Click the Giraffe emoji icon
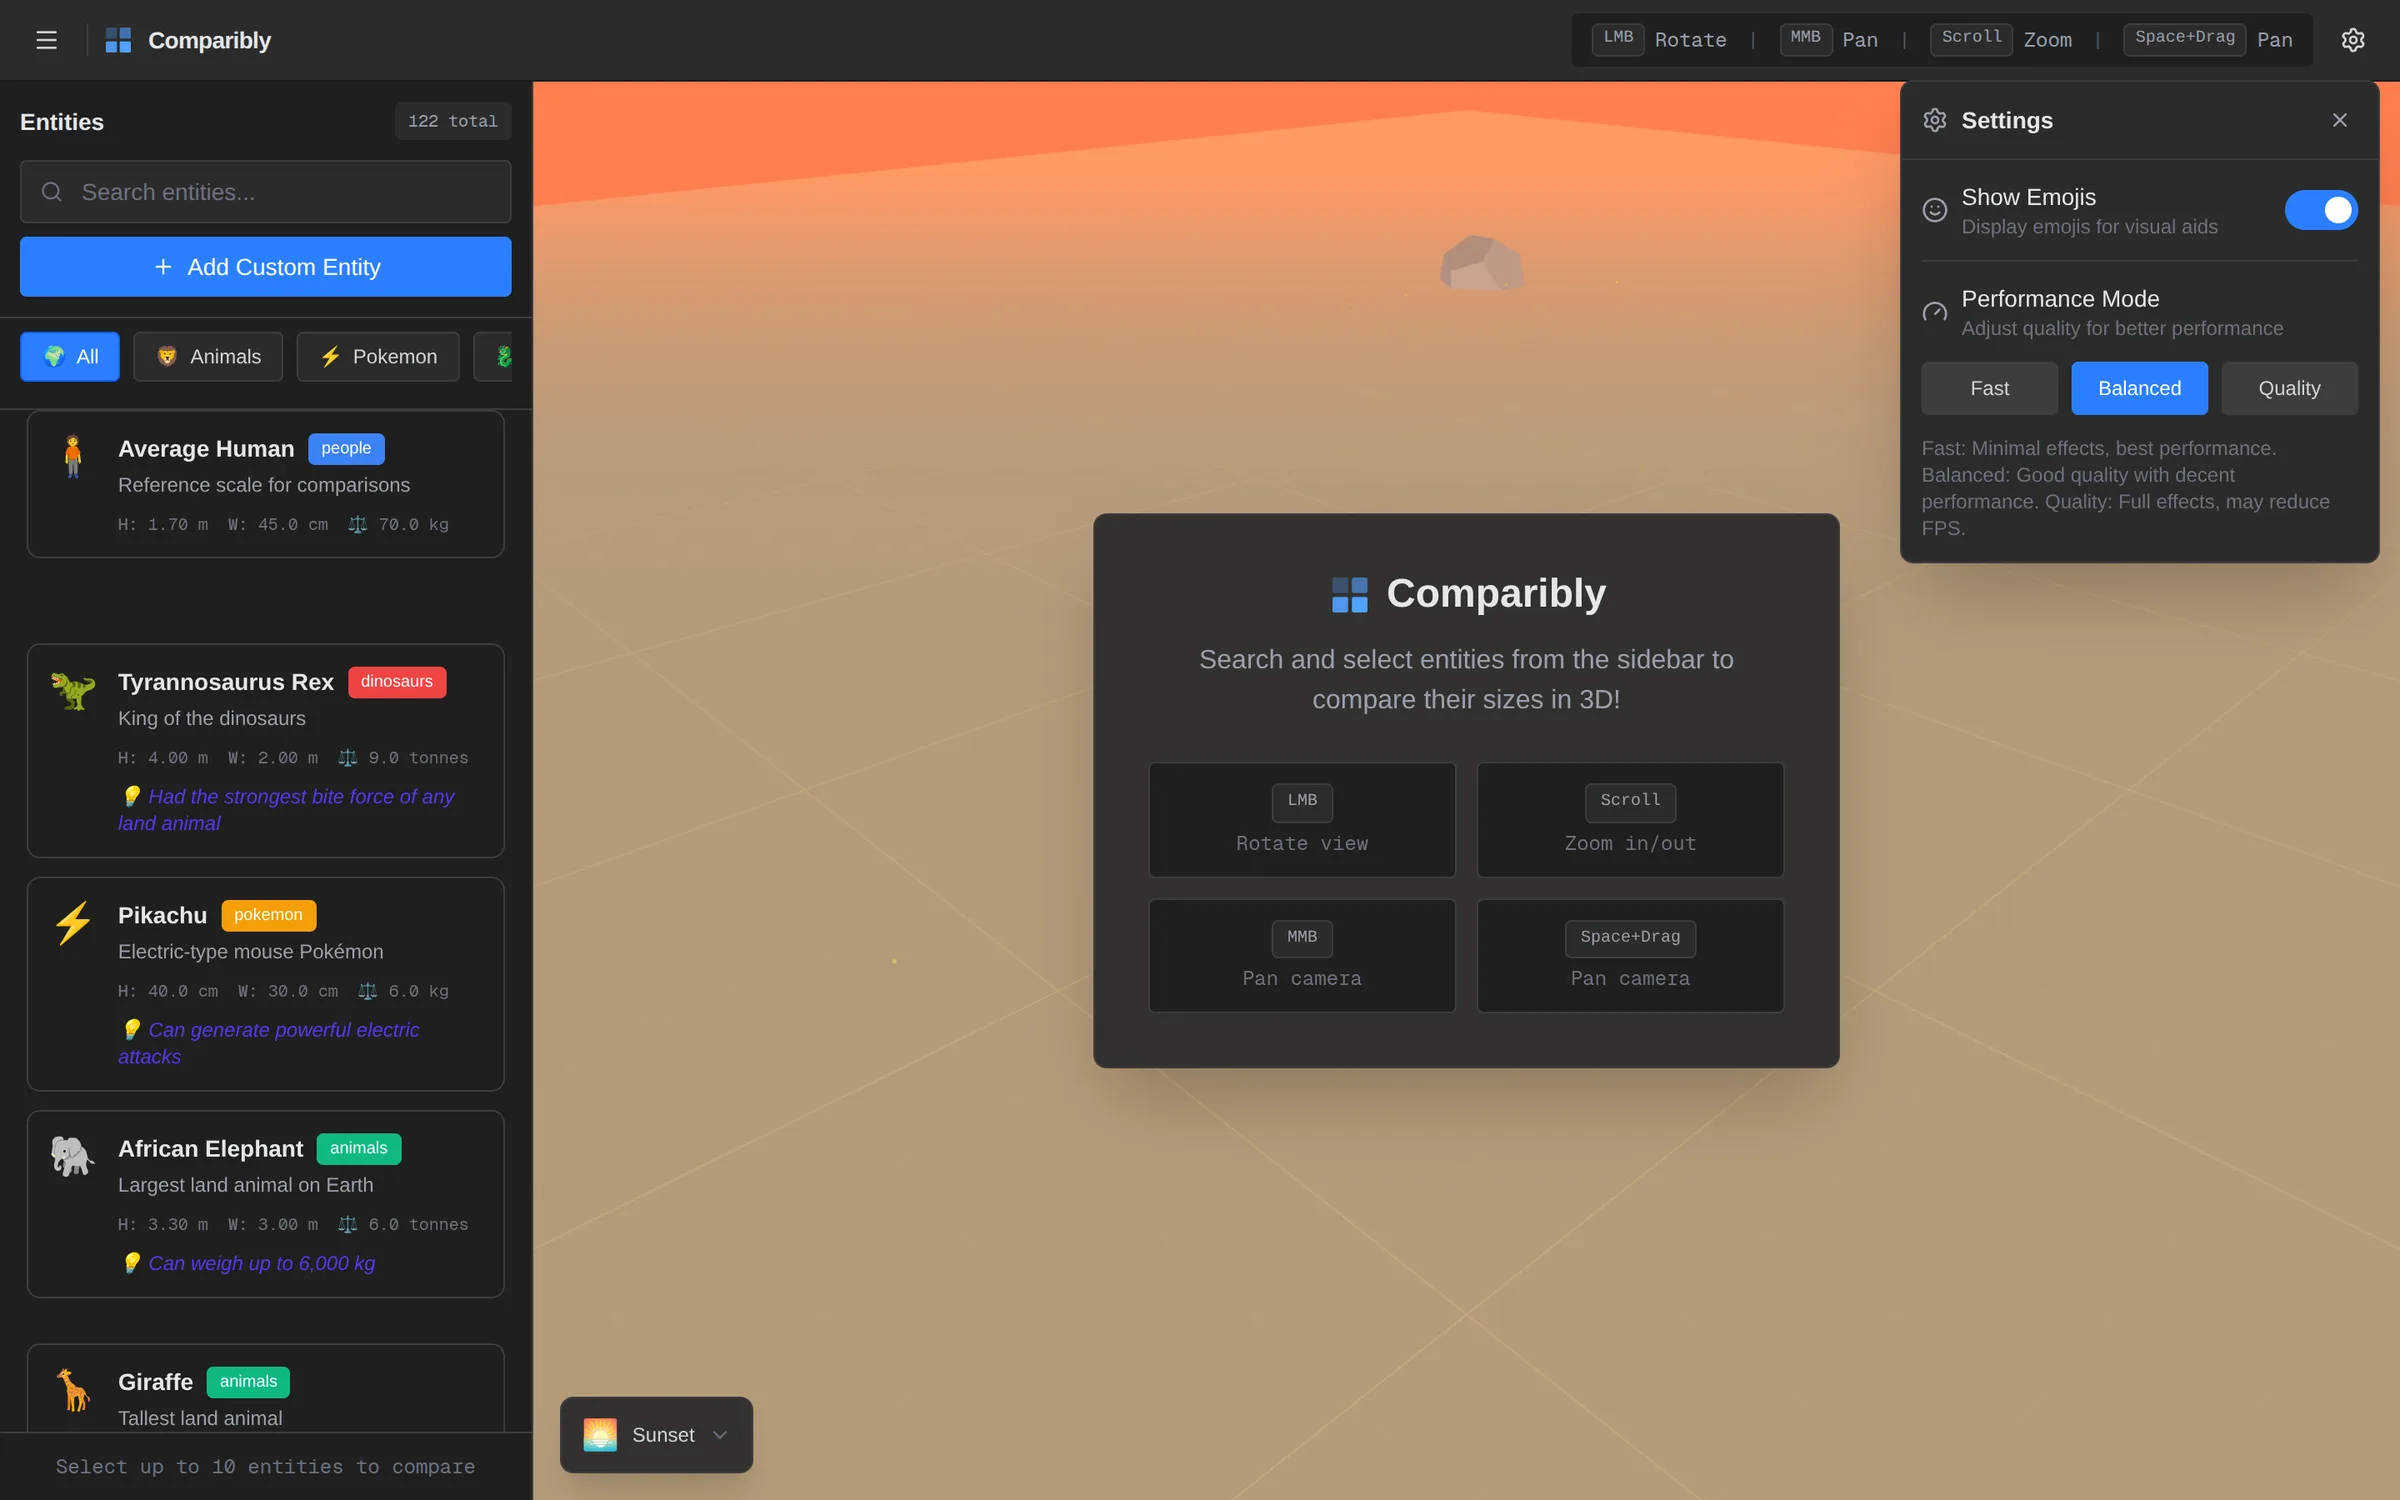Screen dimensions: 2400x1500 [x=73, y=1390]
